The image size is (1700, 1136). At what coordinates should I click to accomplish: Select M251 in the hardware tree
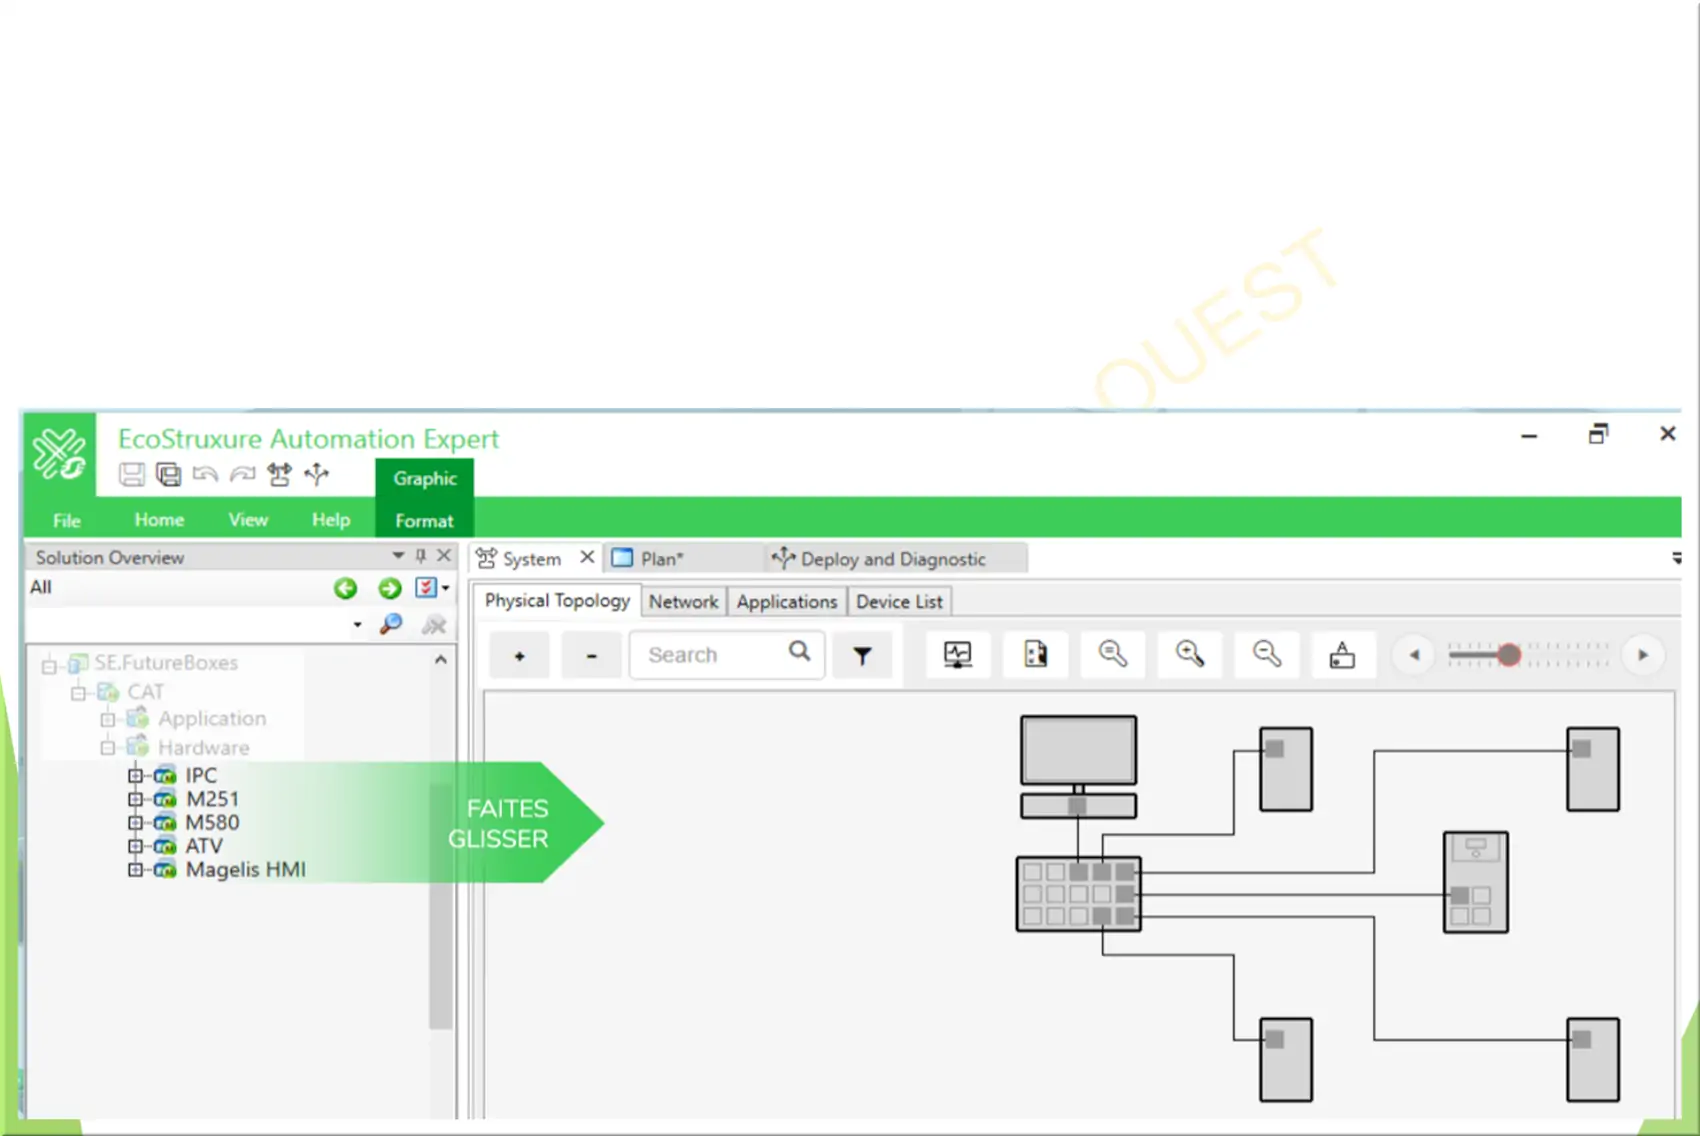[x=213, y=799]
